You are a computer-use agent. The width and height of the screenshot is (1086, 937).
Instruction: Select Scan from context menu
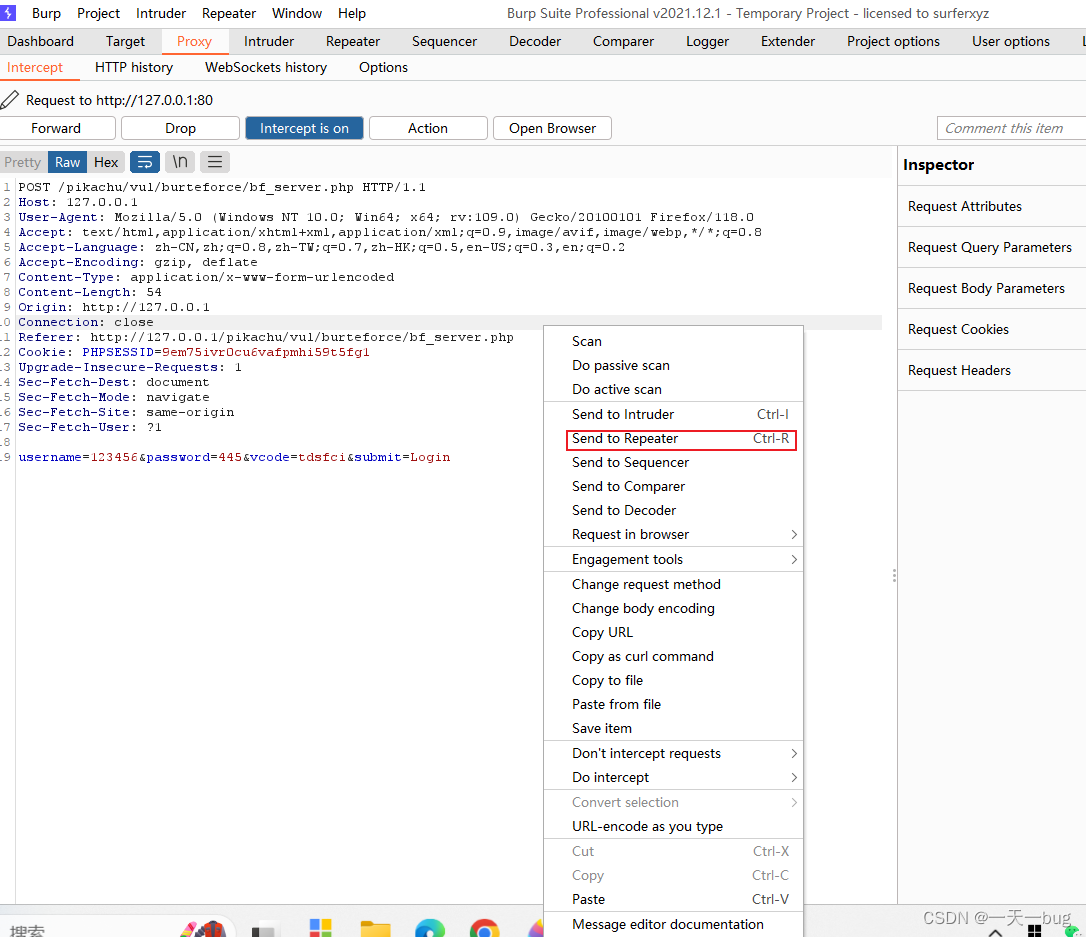click(x=673, y=341)
